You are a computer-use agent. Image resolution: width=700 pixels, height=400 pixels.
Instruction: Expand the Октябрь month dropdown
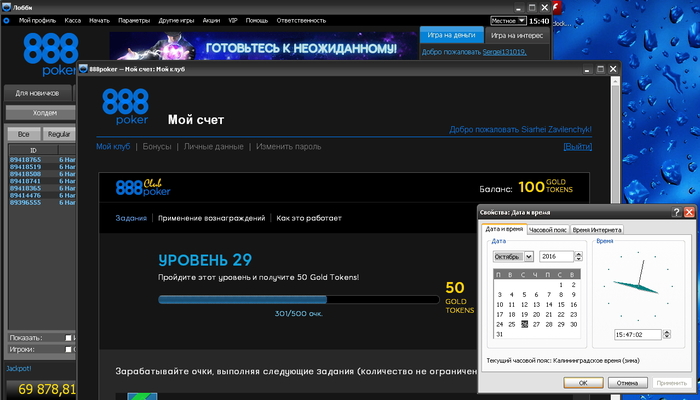[x=529, y=257]
